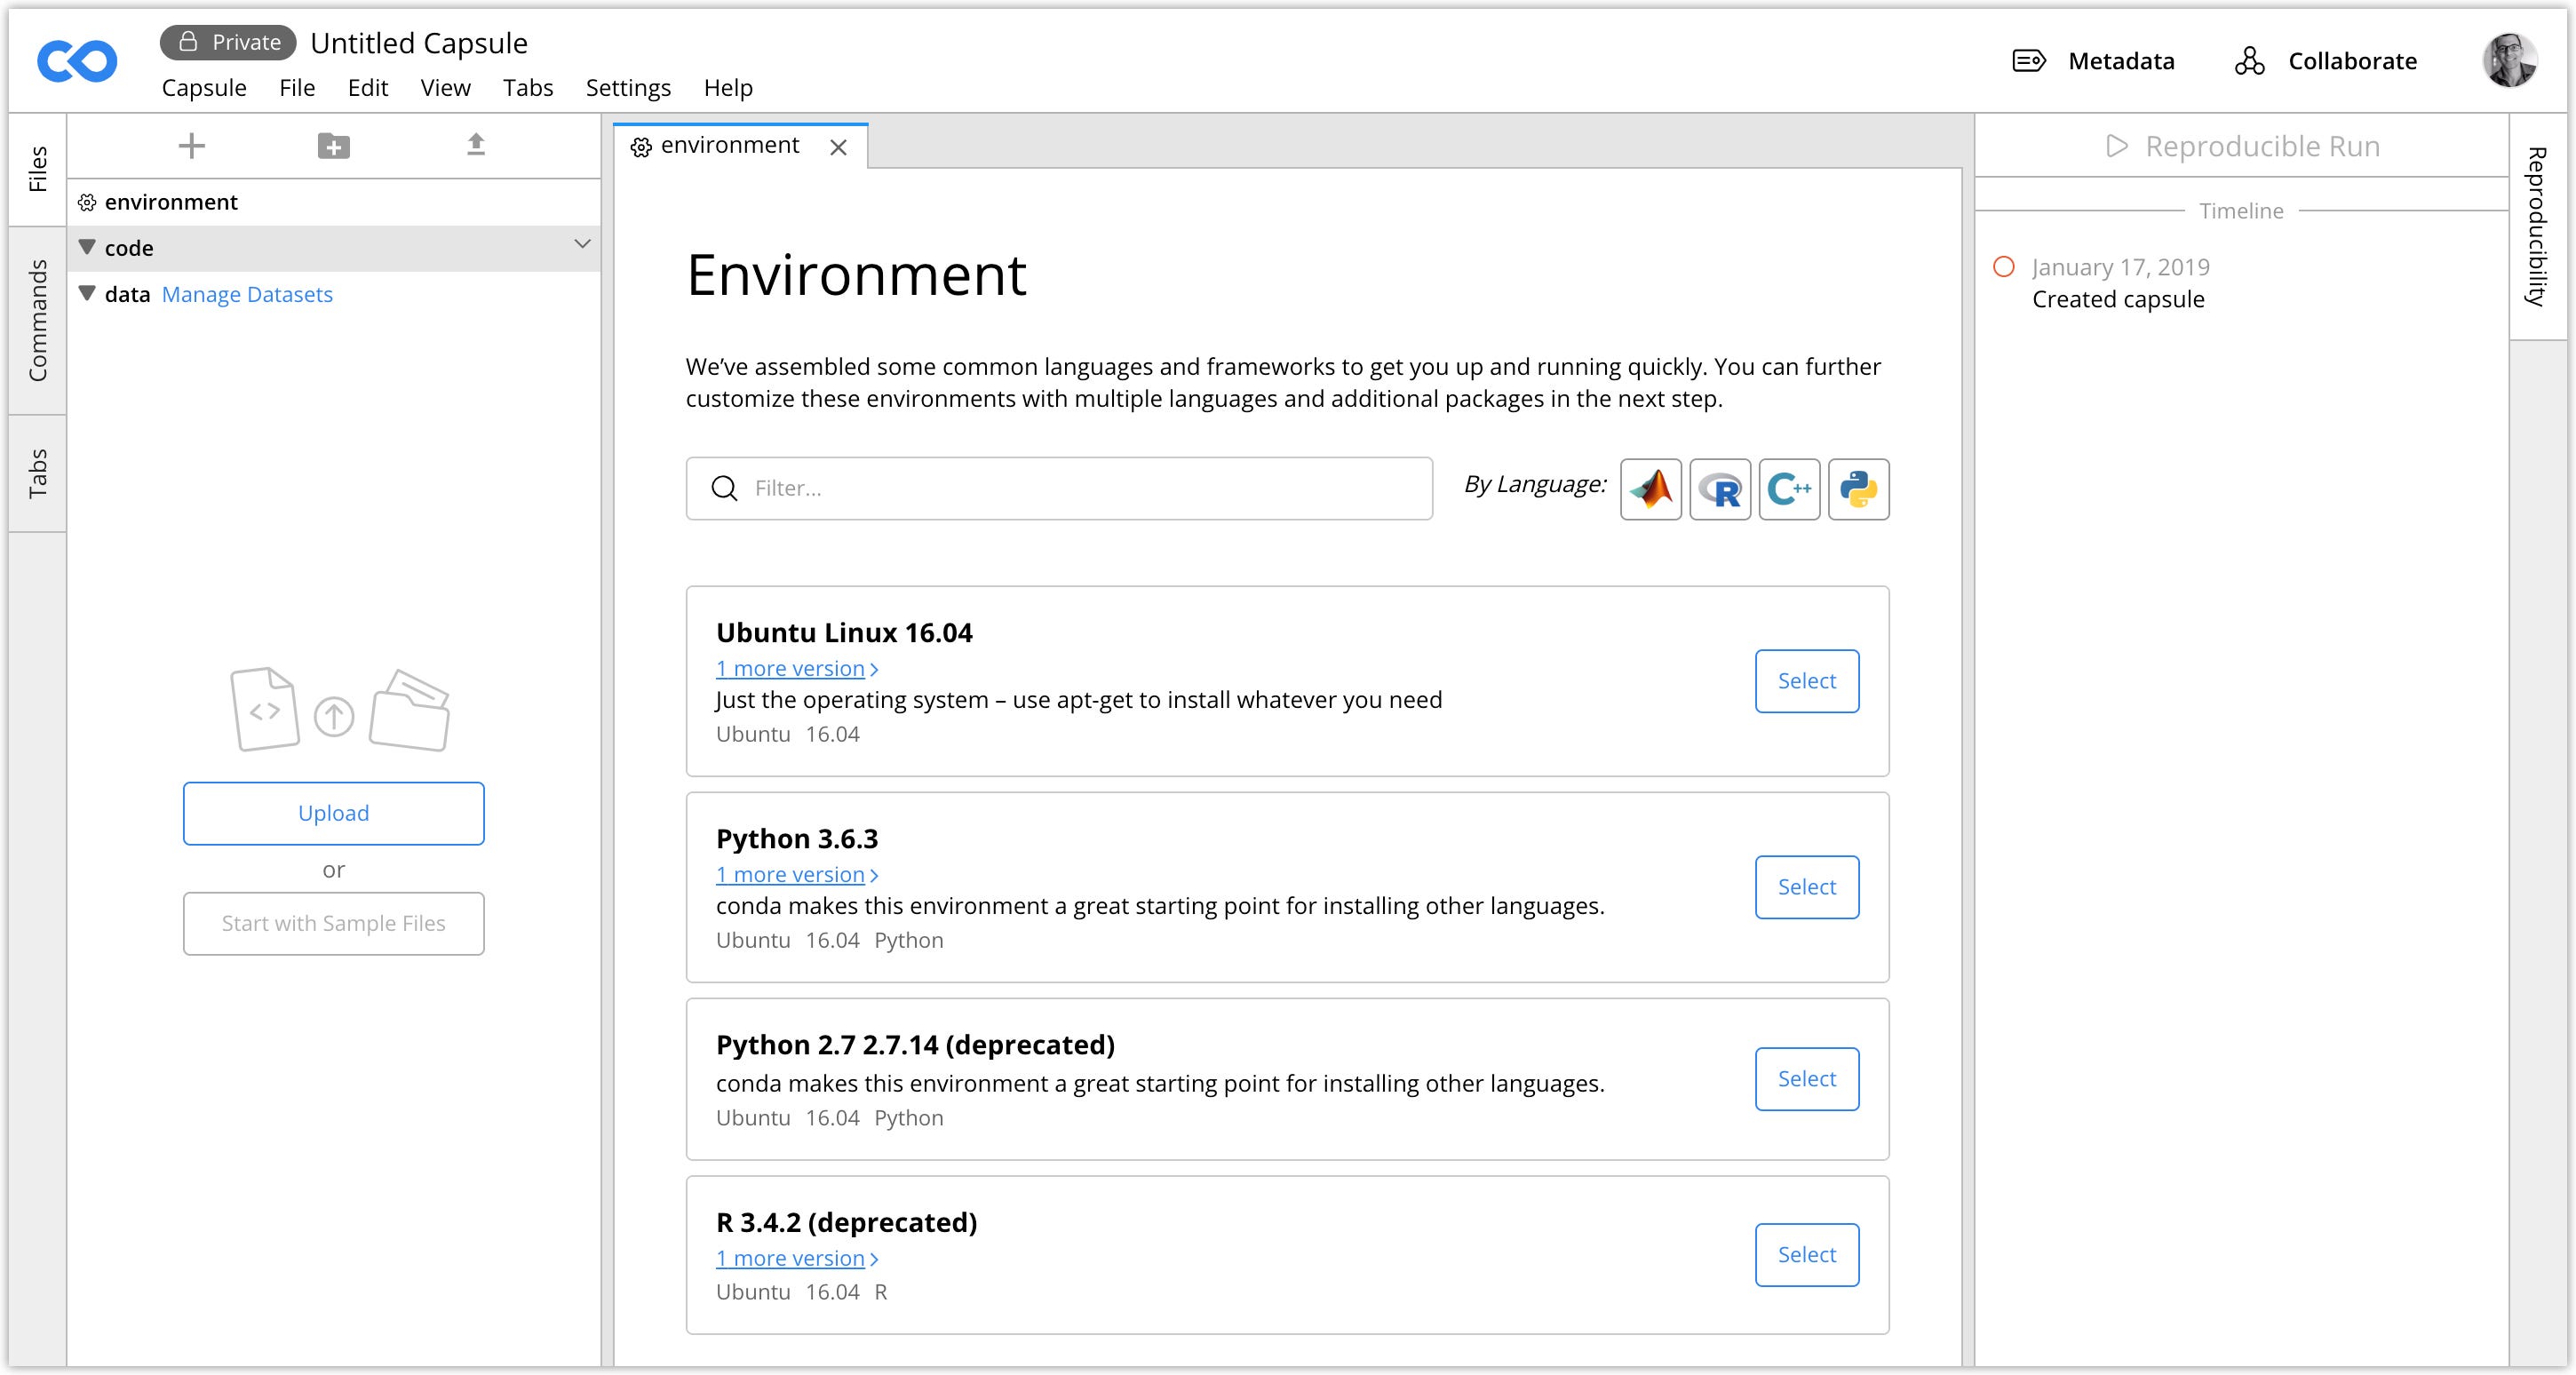Collapse the data section
This screenshot has width=2576, height=1375.
click(88, 293)
